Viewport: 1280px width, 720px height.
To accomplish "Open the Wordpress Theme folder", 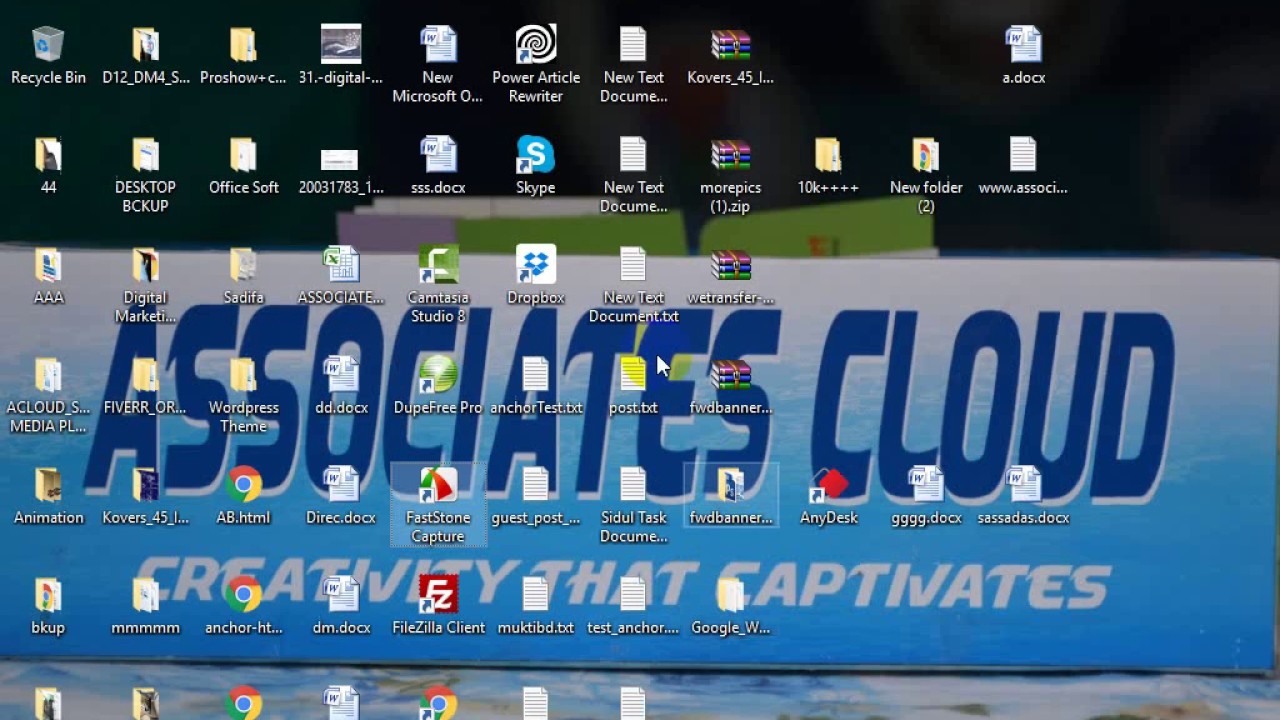I will (x=243, y=396).
